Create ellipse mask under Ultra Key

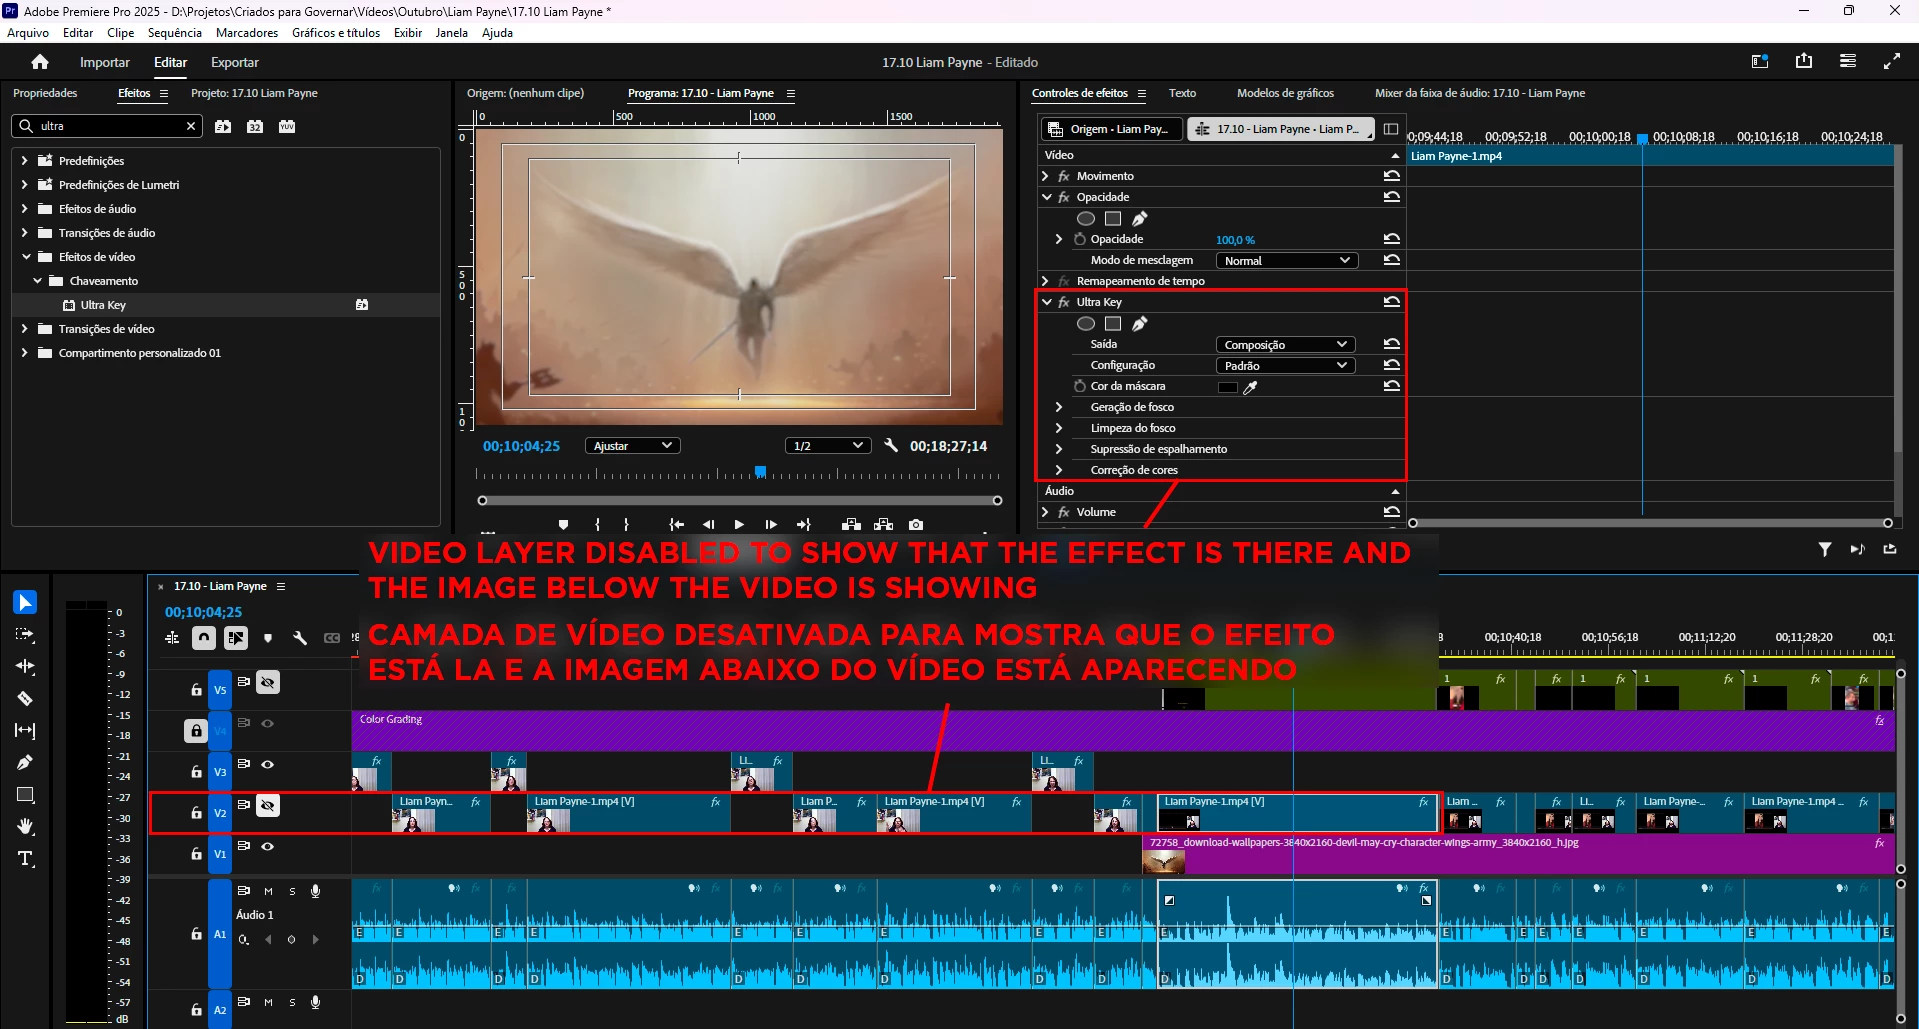click(1086, 323)
